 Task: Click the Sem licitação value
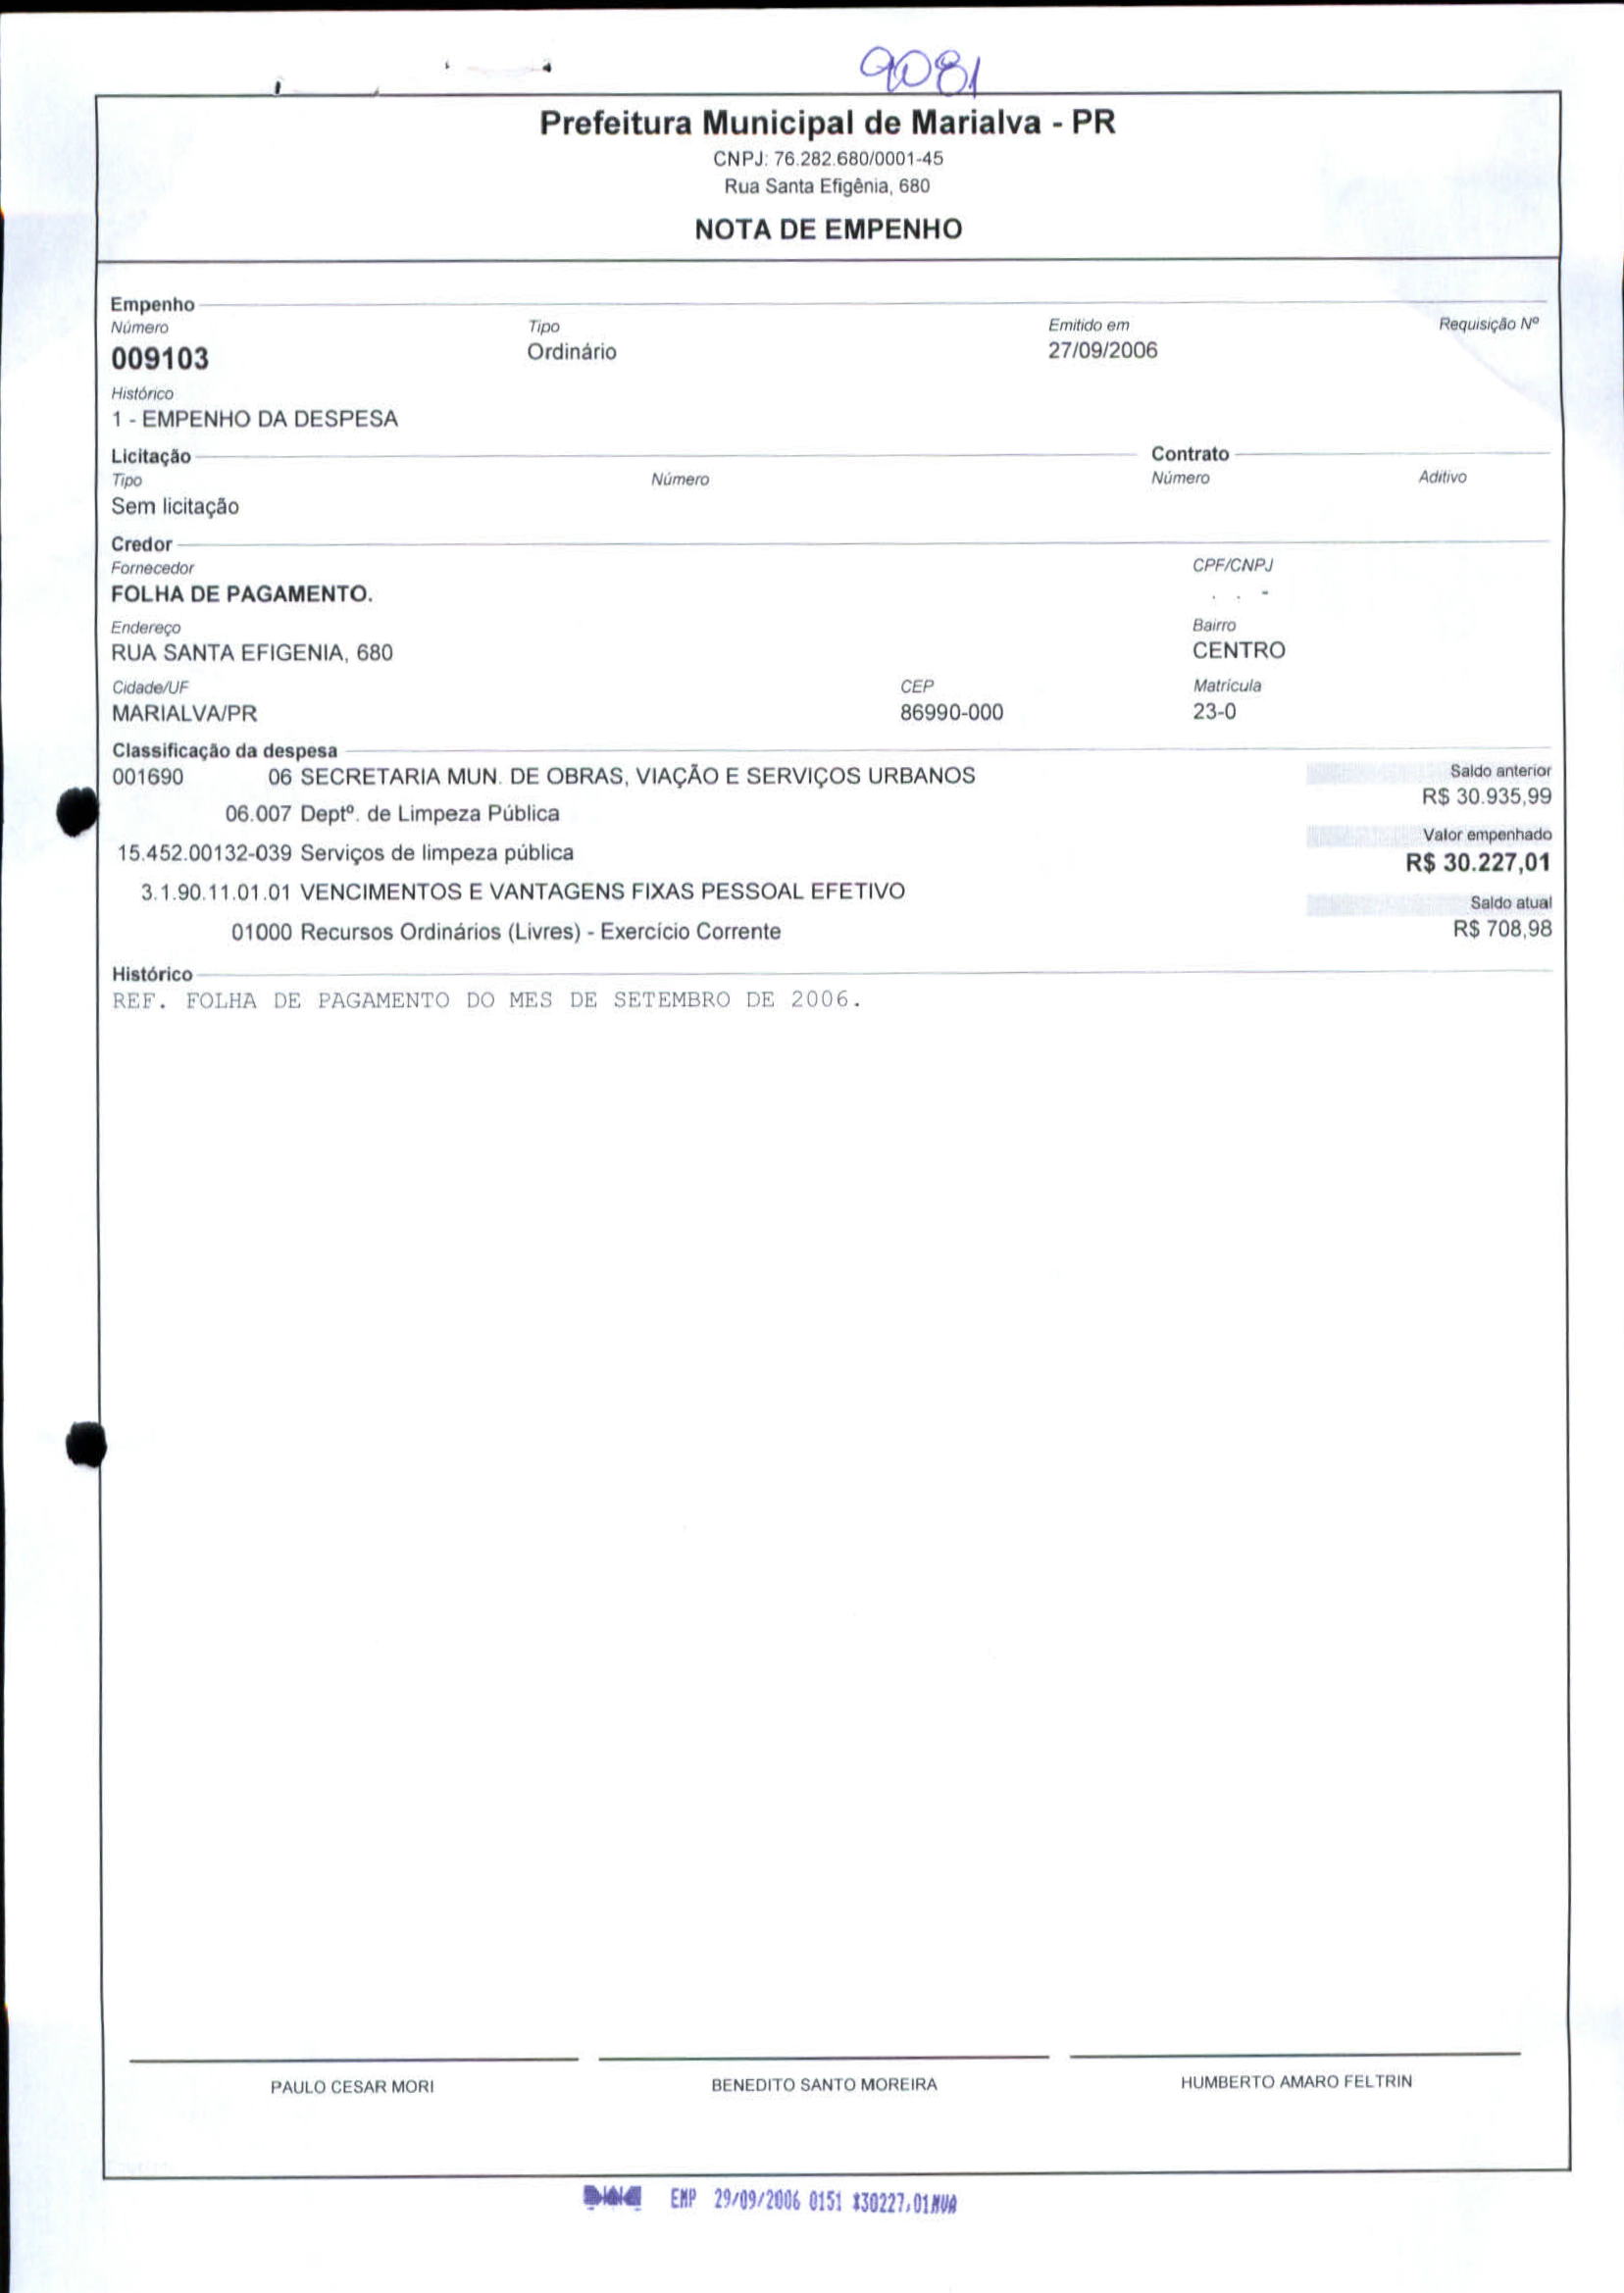175,506
